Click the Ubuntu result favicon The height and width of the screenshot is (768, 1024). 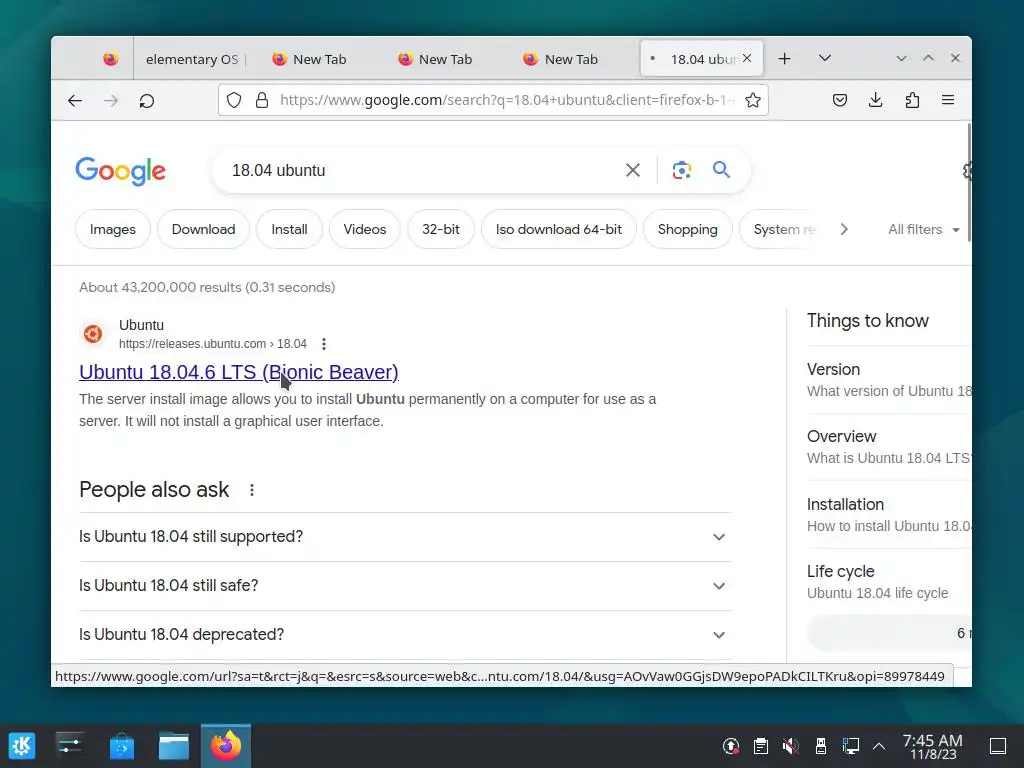[x=93, y=334]
